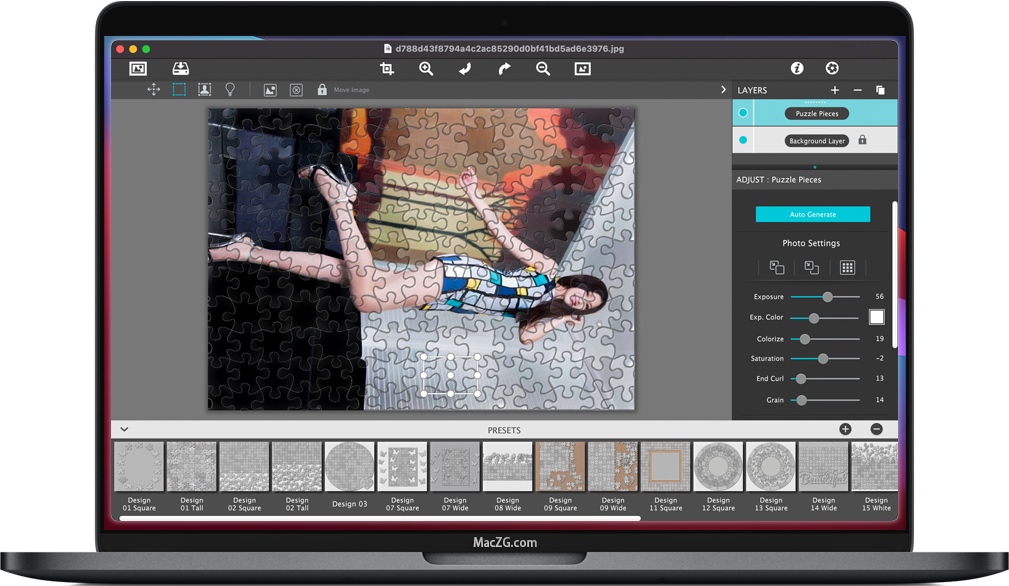This screenshot has height=586, width=1009.
Task: Select the Zoom In tool
Action: tap(424, 68)
